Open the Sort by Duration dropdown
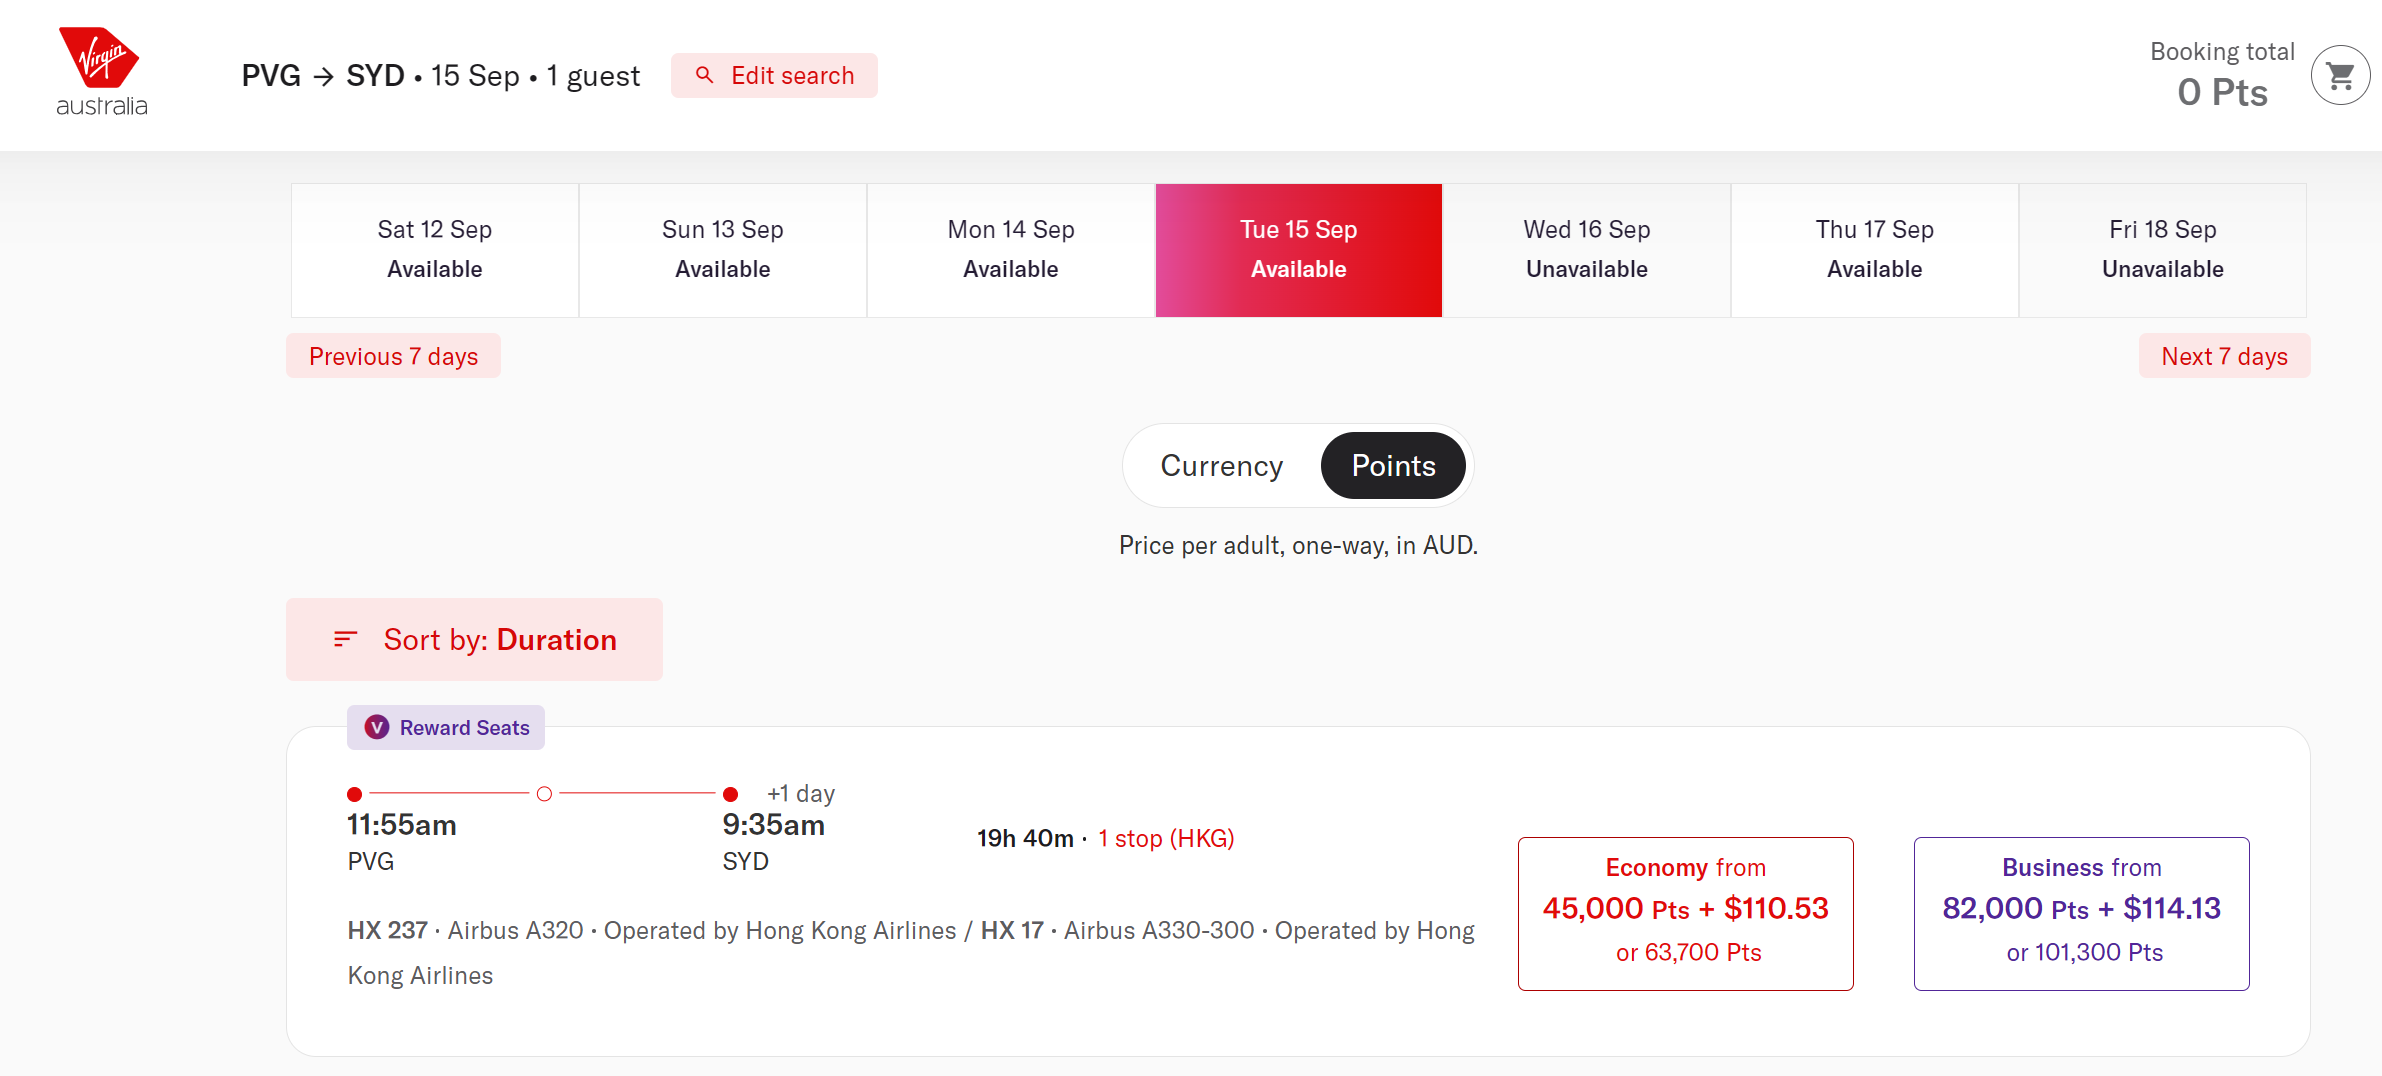2382x1076 pixels. point(474,639)
